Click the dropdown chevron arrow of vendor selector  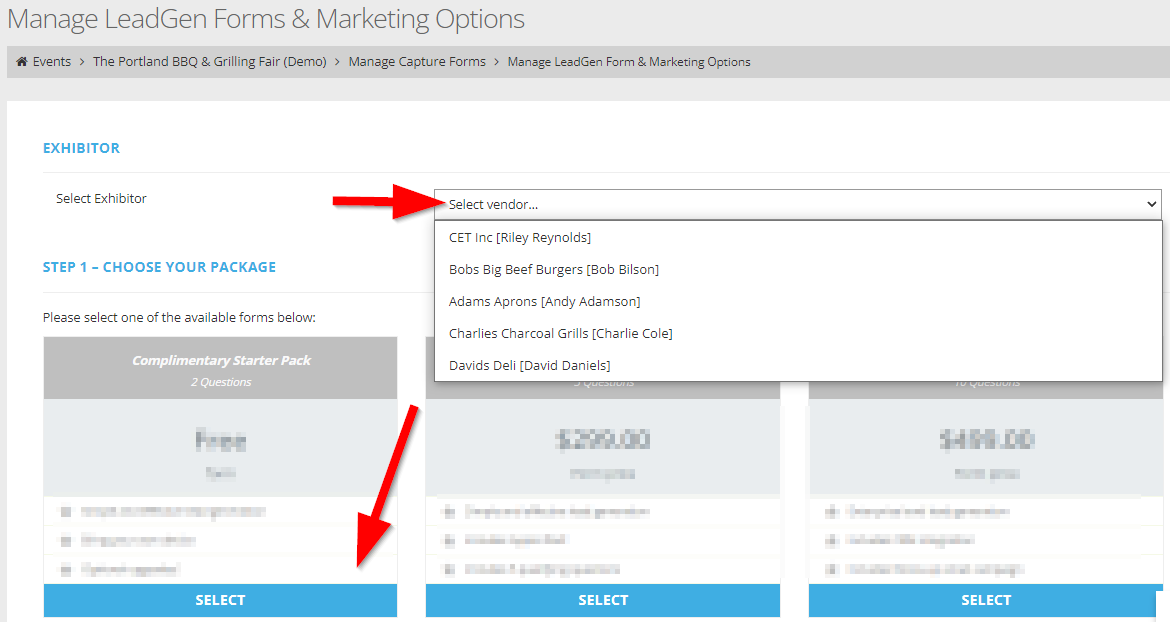(x=1151, y=204)
